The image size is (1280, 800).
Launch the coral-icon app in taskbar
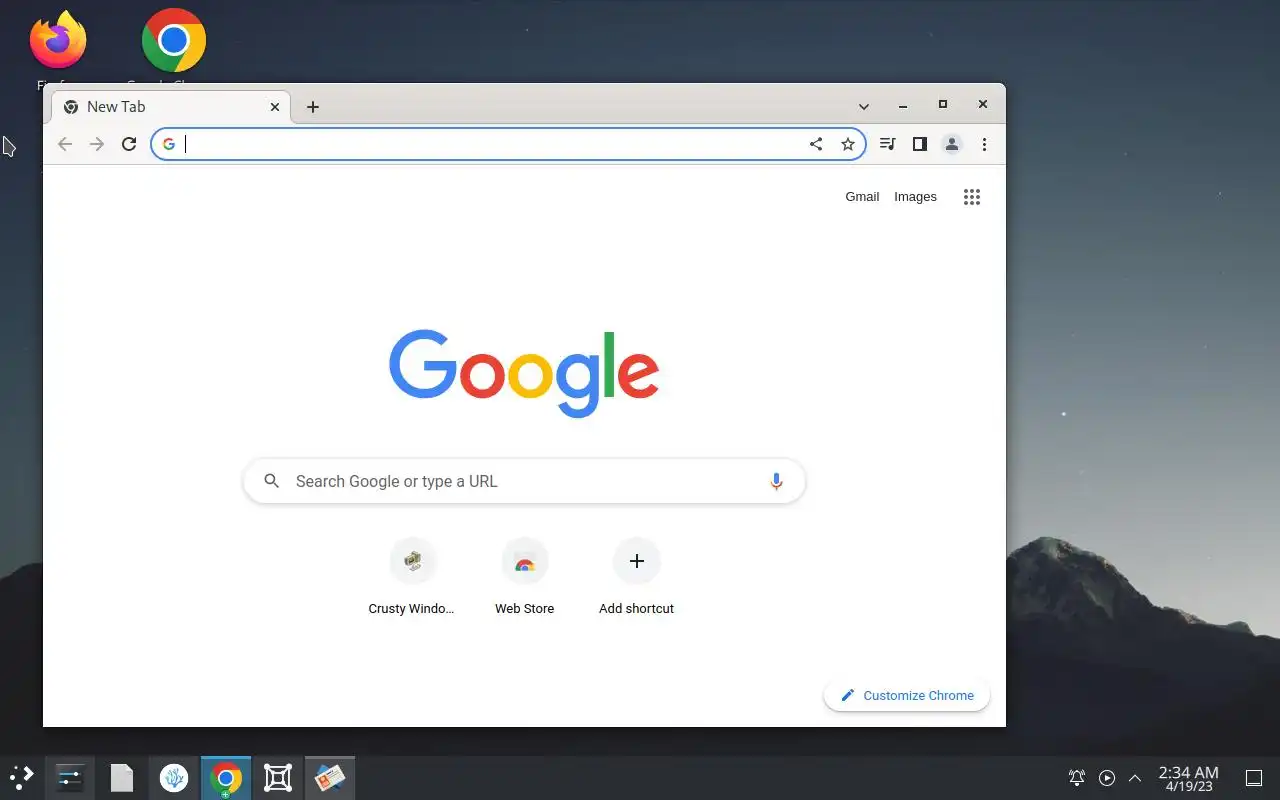174,778
